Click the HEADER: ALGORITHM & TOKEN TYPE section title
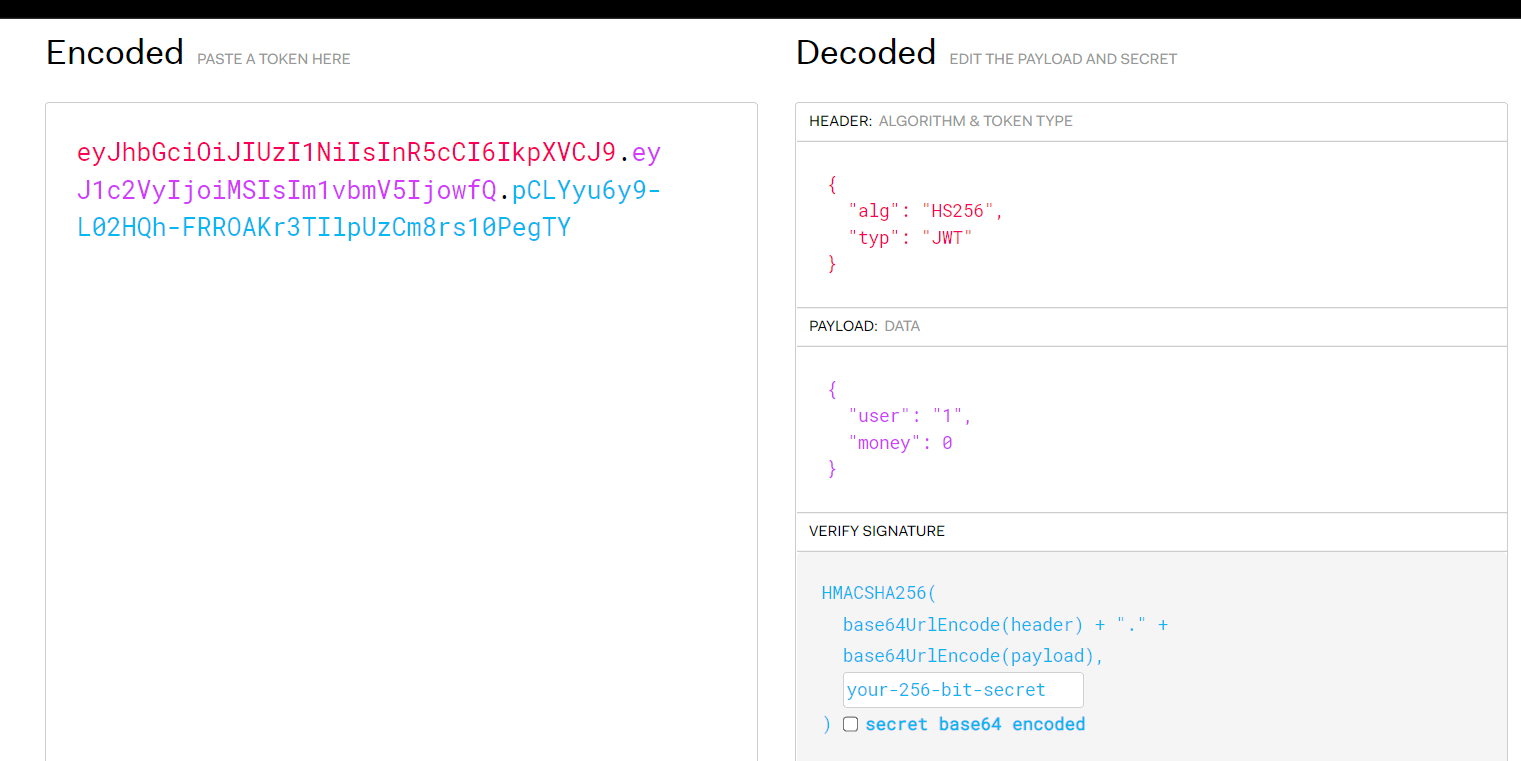This screenshot has height=761, width=1521. [x=940, y=121]
